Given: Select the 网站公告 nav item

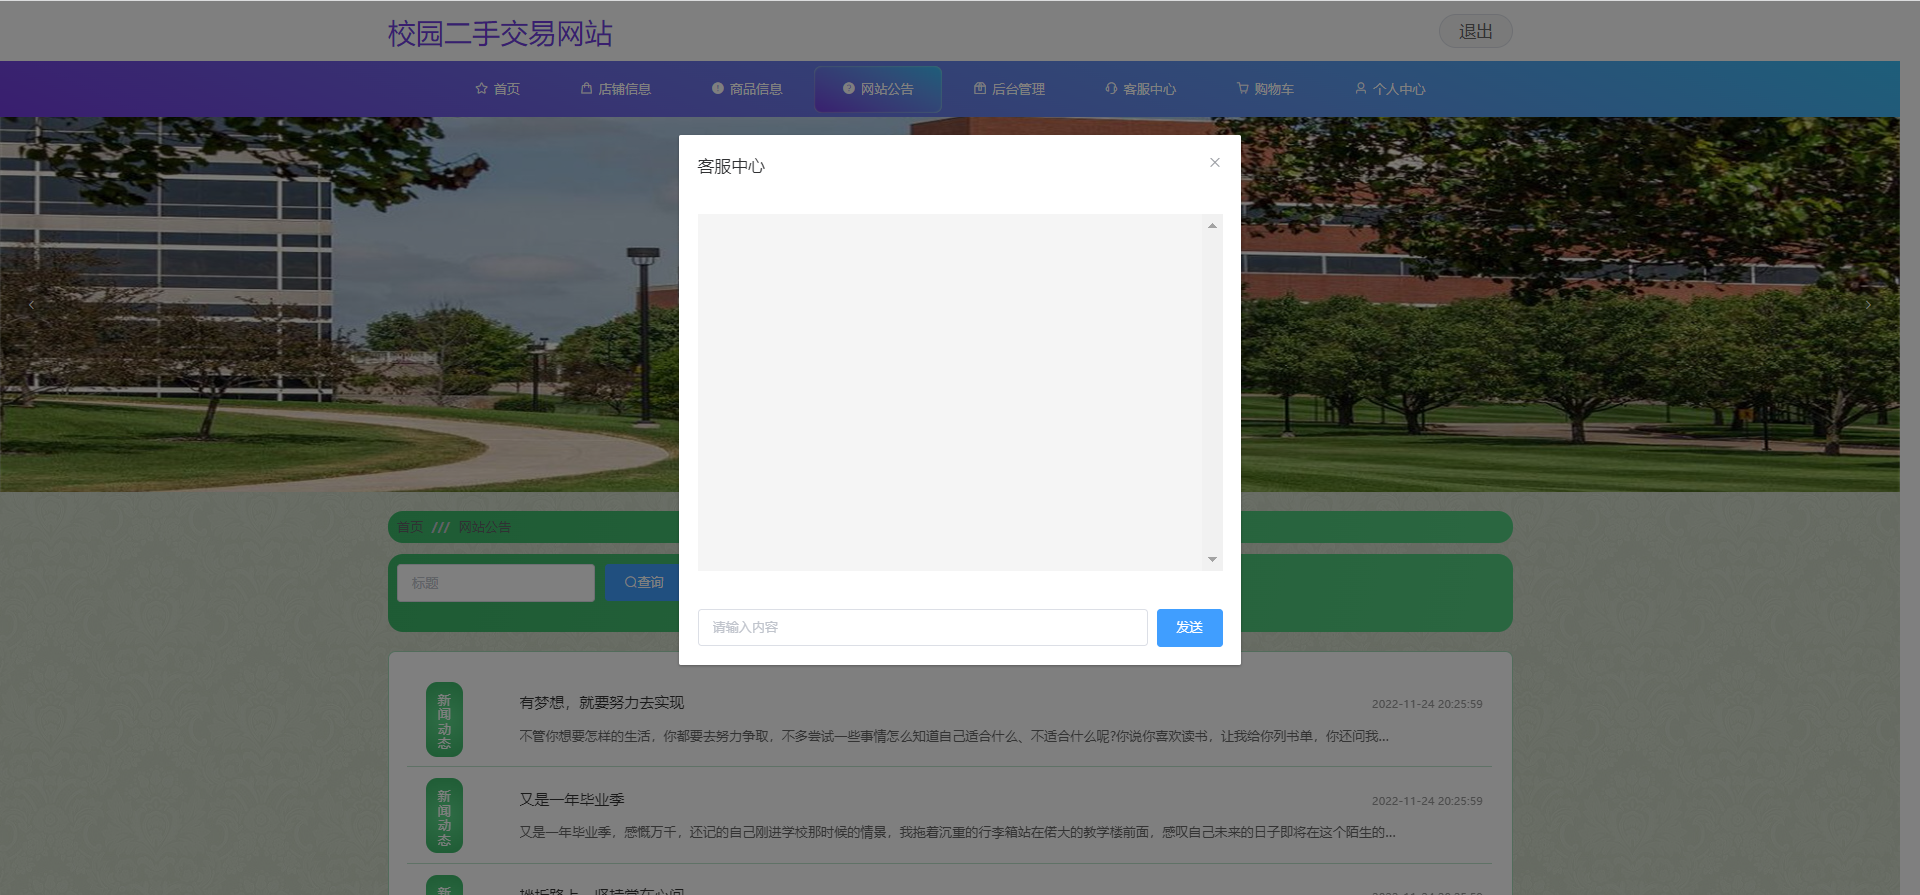Looking at the screenshot, I should click(x=877, y=89).
